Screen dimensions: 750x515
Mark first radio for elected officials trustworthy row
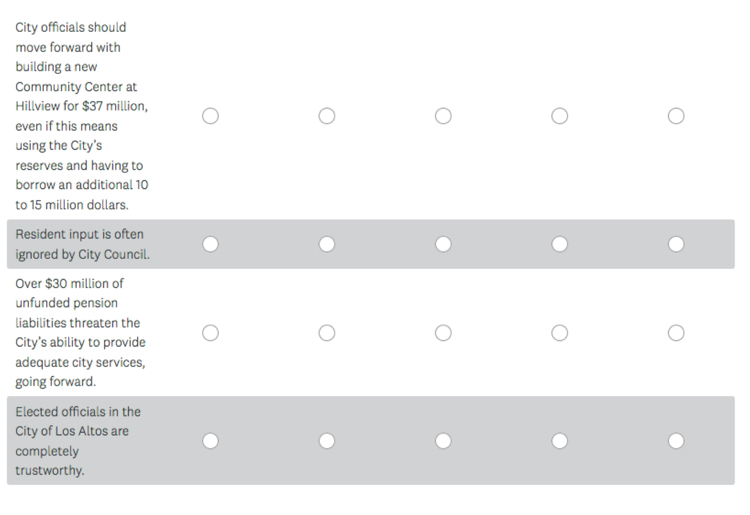(210, 441)
